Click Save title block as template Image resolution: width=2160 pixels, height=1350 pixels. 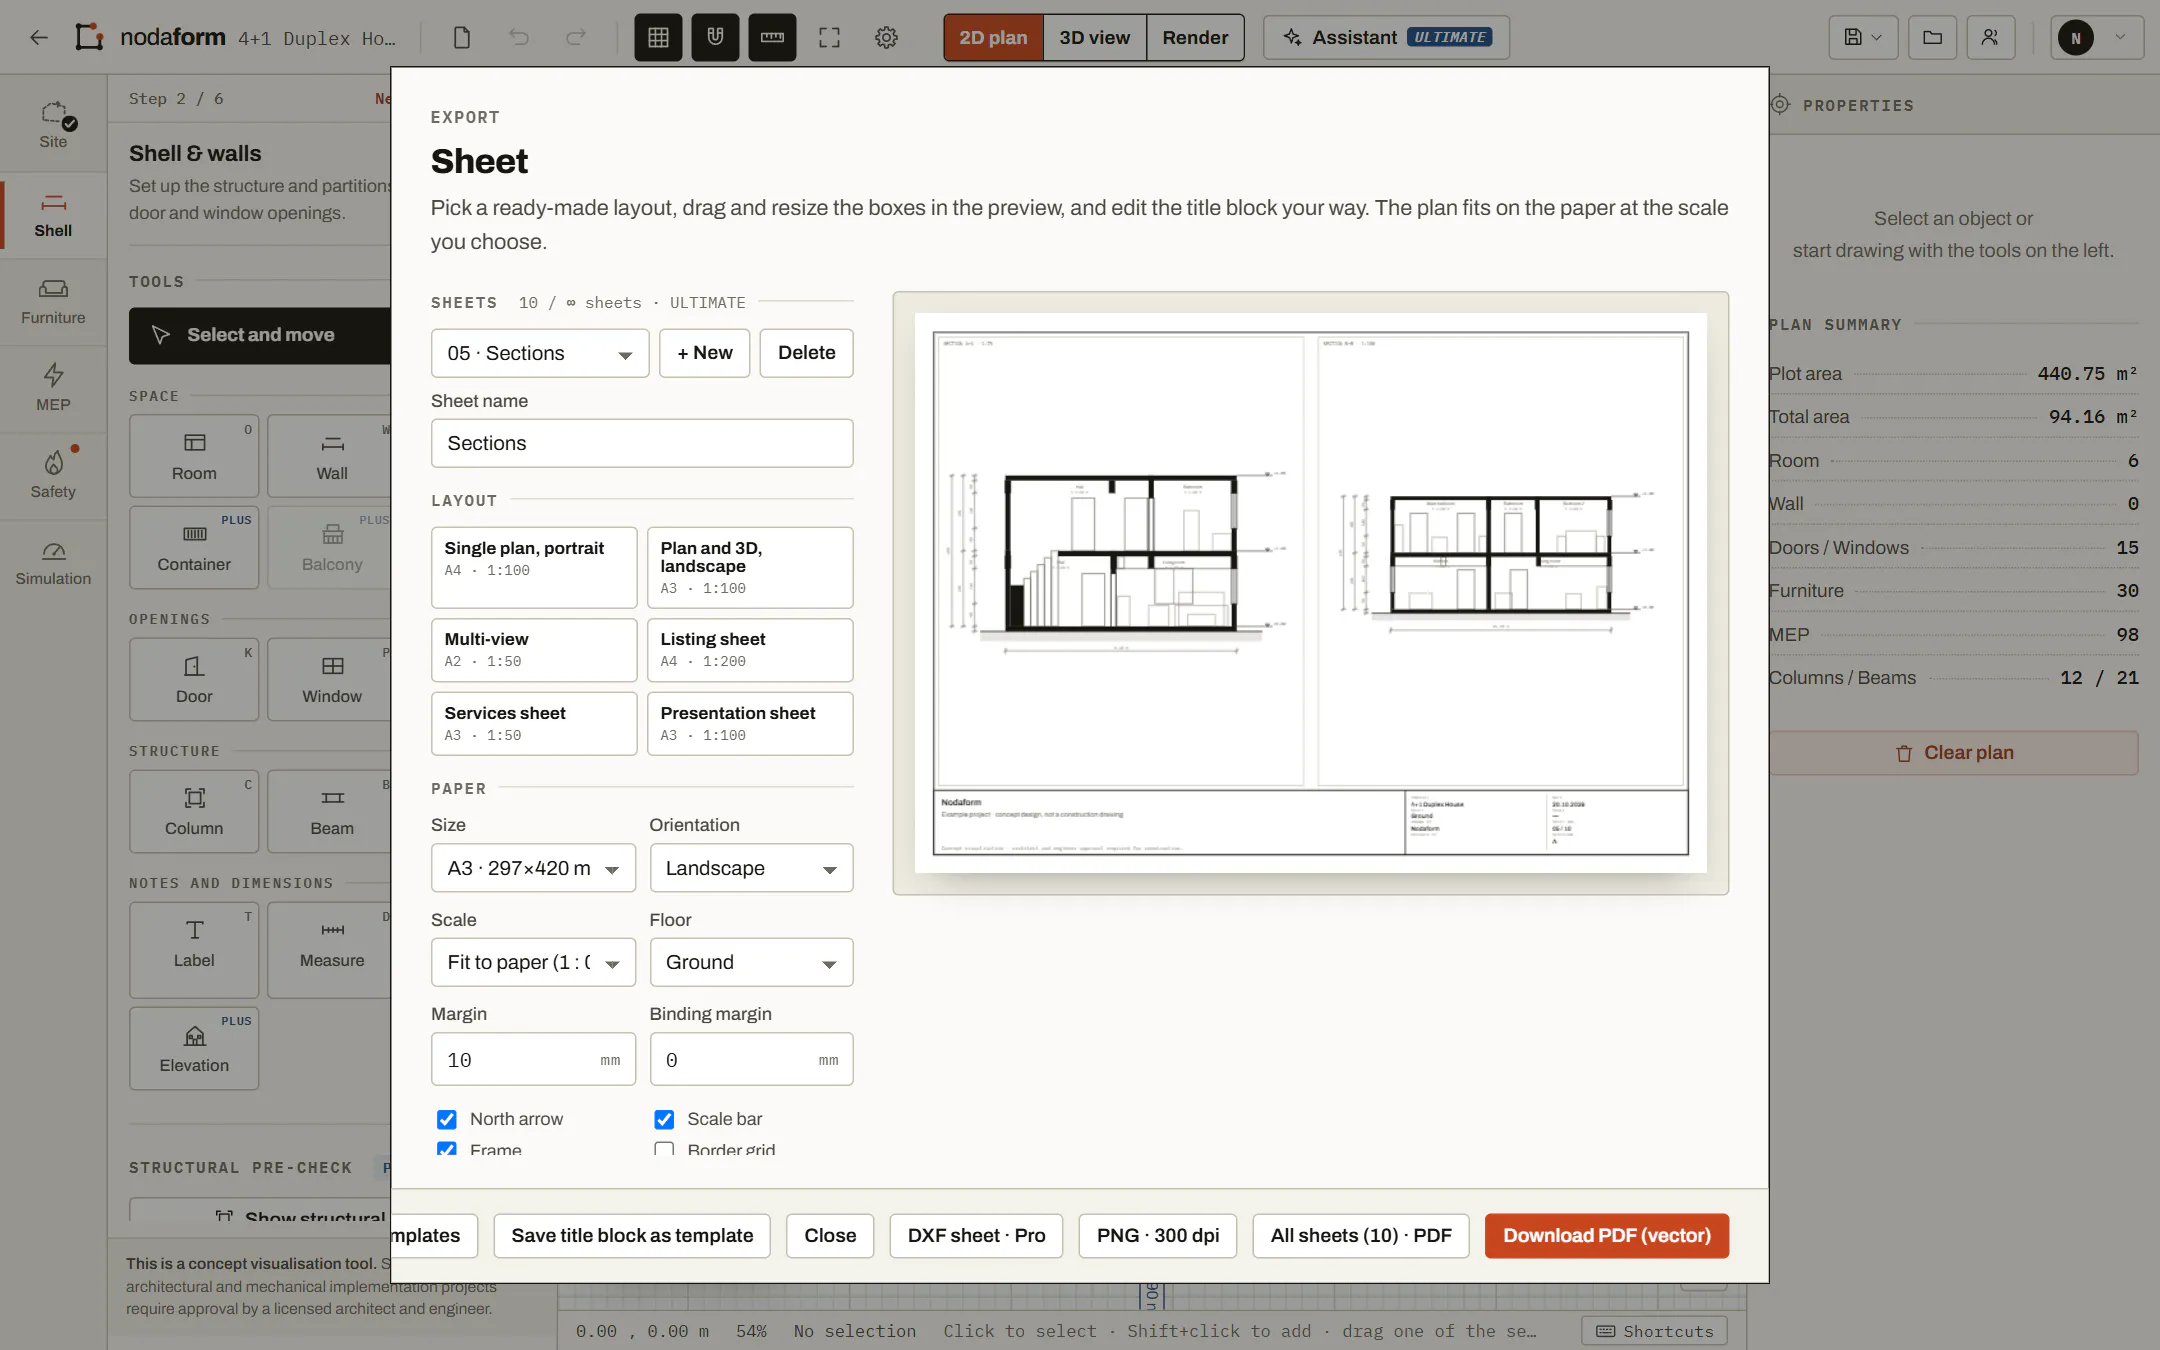tap(632, 1236)
